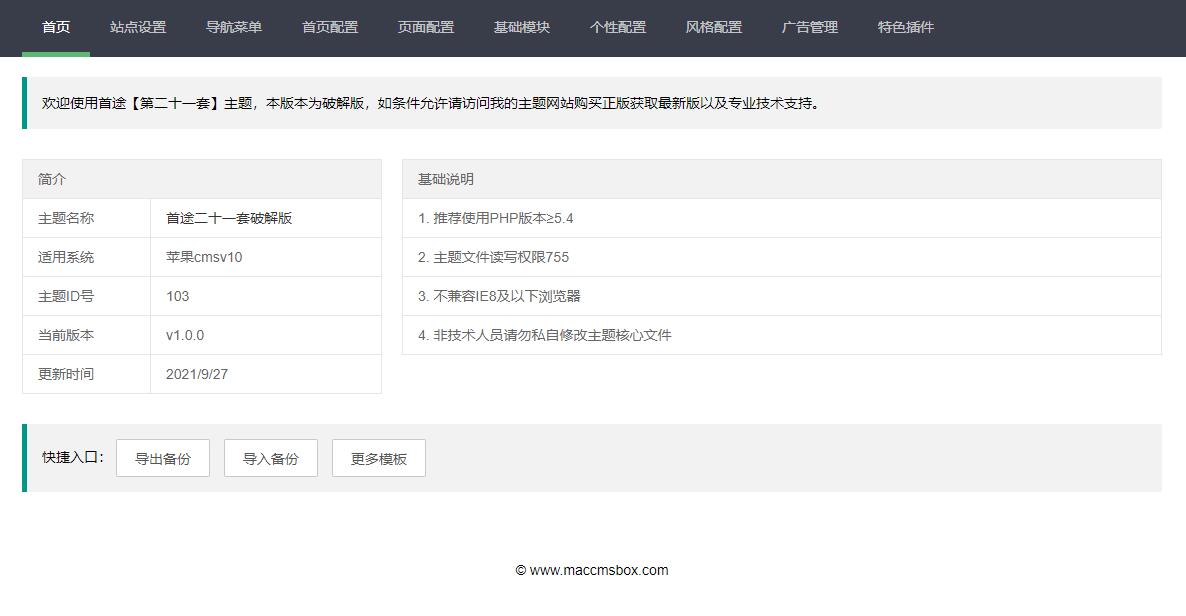Select the theme name value 首途二十一套破解版
This screenshot has height=616, width=1186.
coord(229,218)
